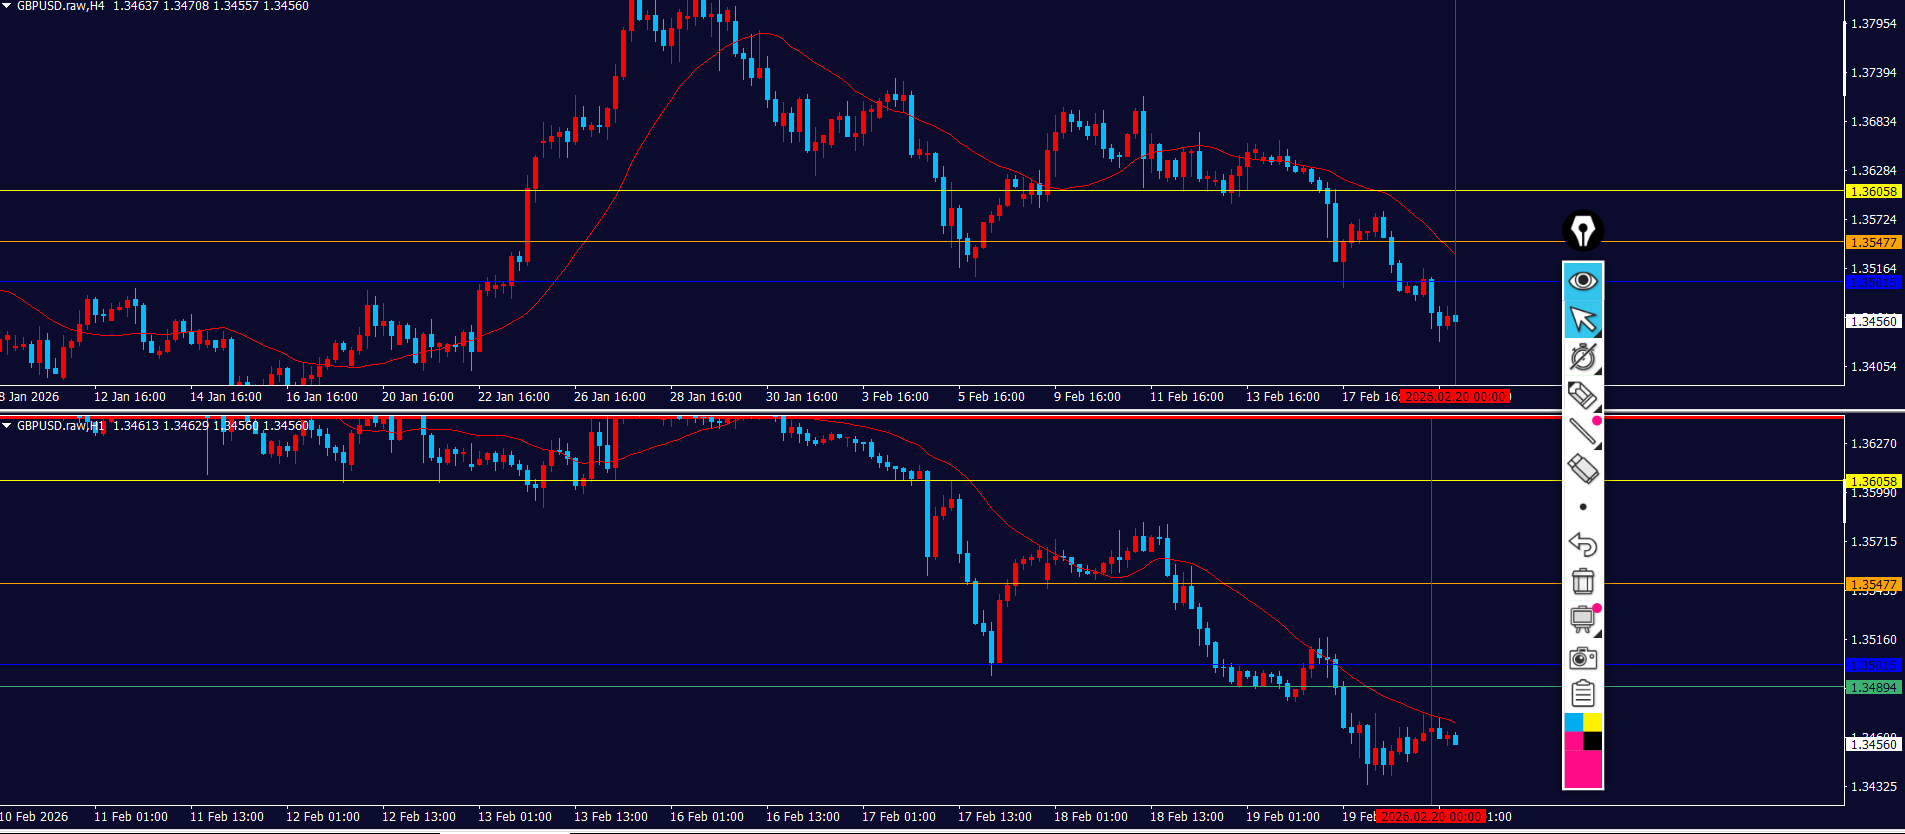The width and height of the screenshot is (1905, 834).
Task: Toggle the crossed-out stopwatch timer tool
Action: click(x=1582, y=357)
